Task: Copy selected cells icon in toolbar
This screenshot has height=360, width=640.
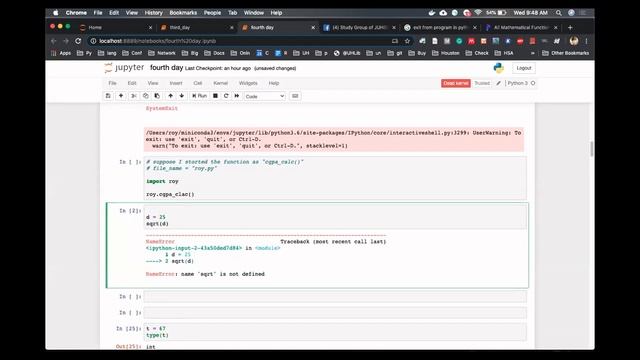Action: [x=145, y=96]
